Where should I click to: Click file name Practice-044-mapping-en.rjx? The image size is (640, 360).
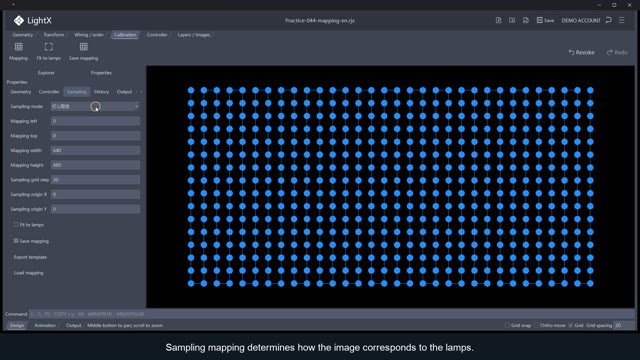[320, 20]
